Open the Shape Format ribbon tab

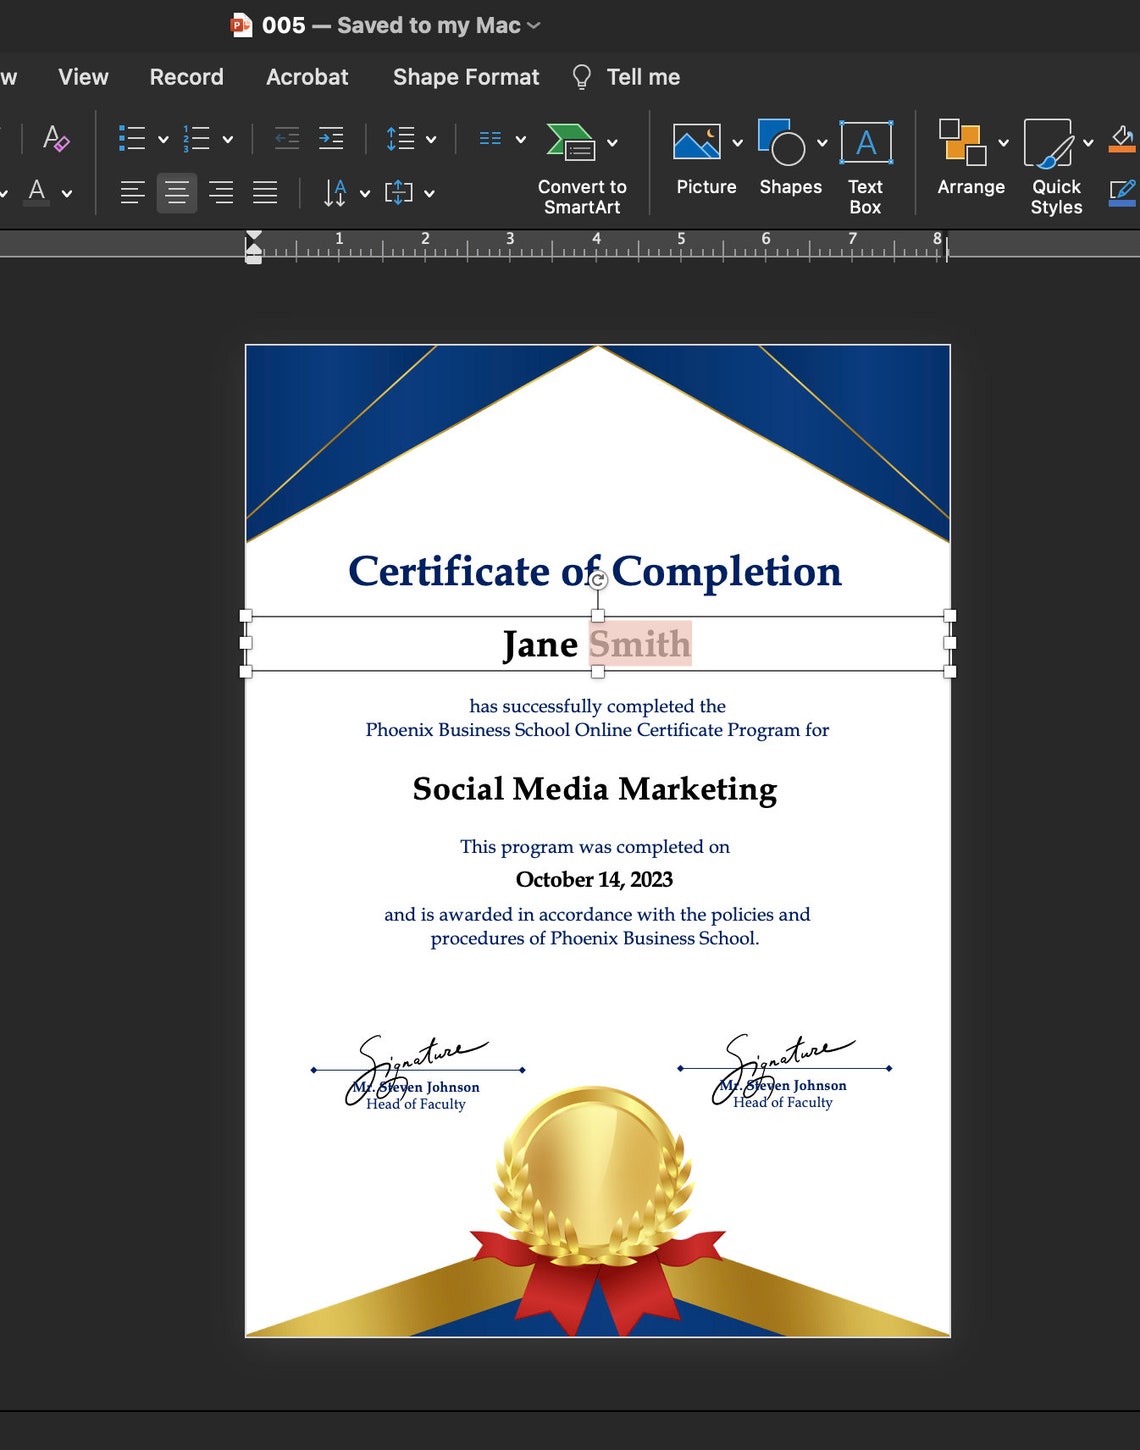(x=464, y=76)
